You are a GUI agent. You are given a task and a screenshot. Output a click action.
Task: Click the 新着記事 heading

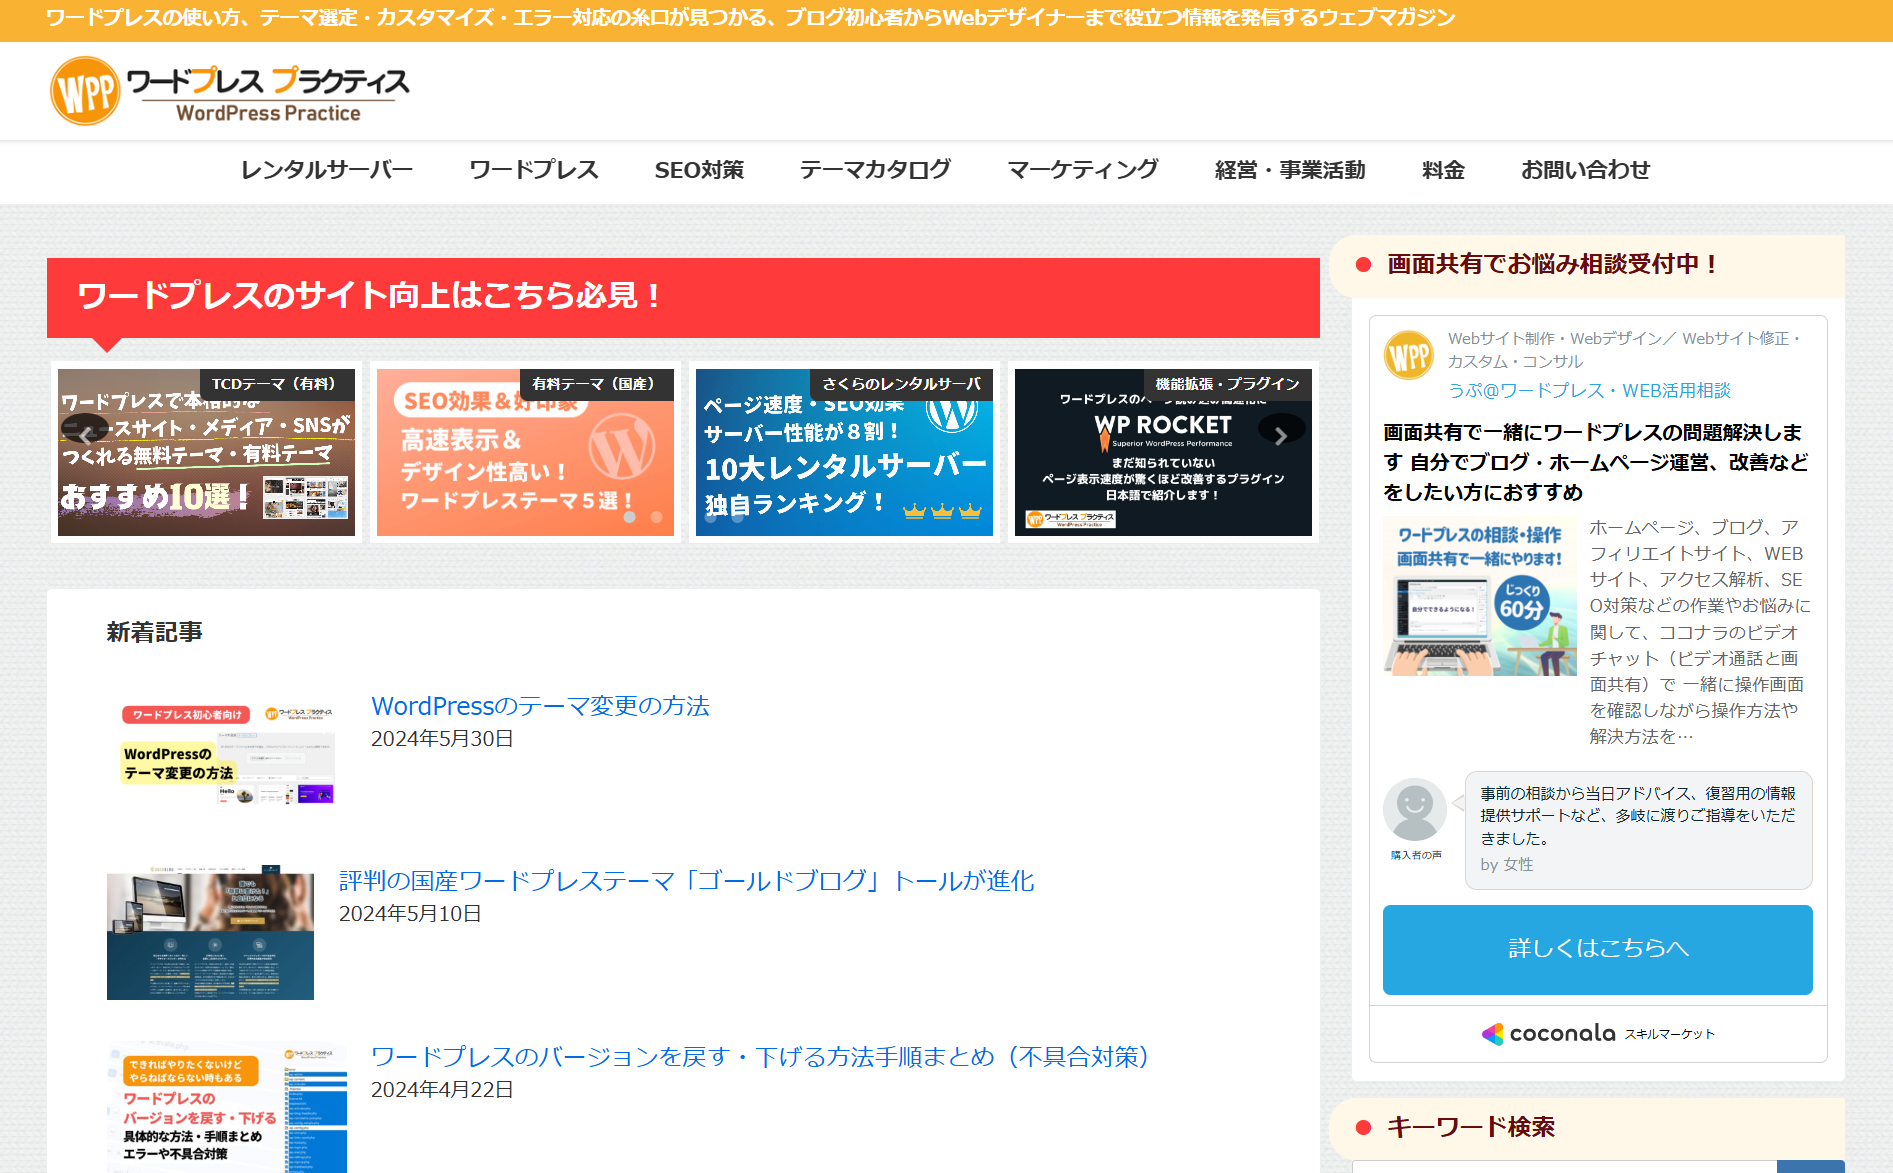[155, 632]
